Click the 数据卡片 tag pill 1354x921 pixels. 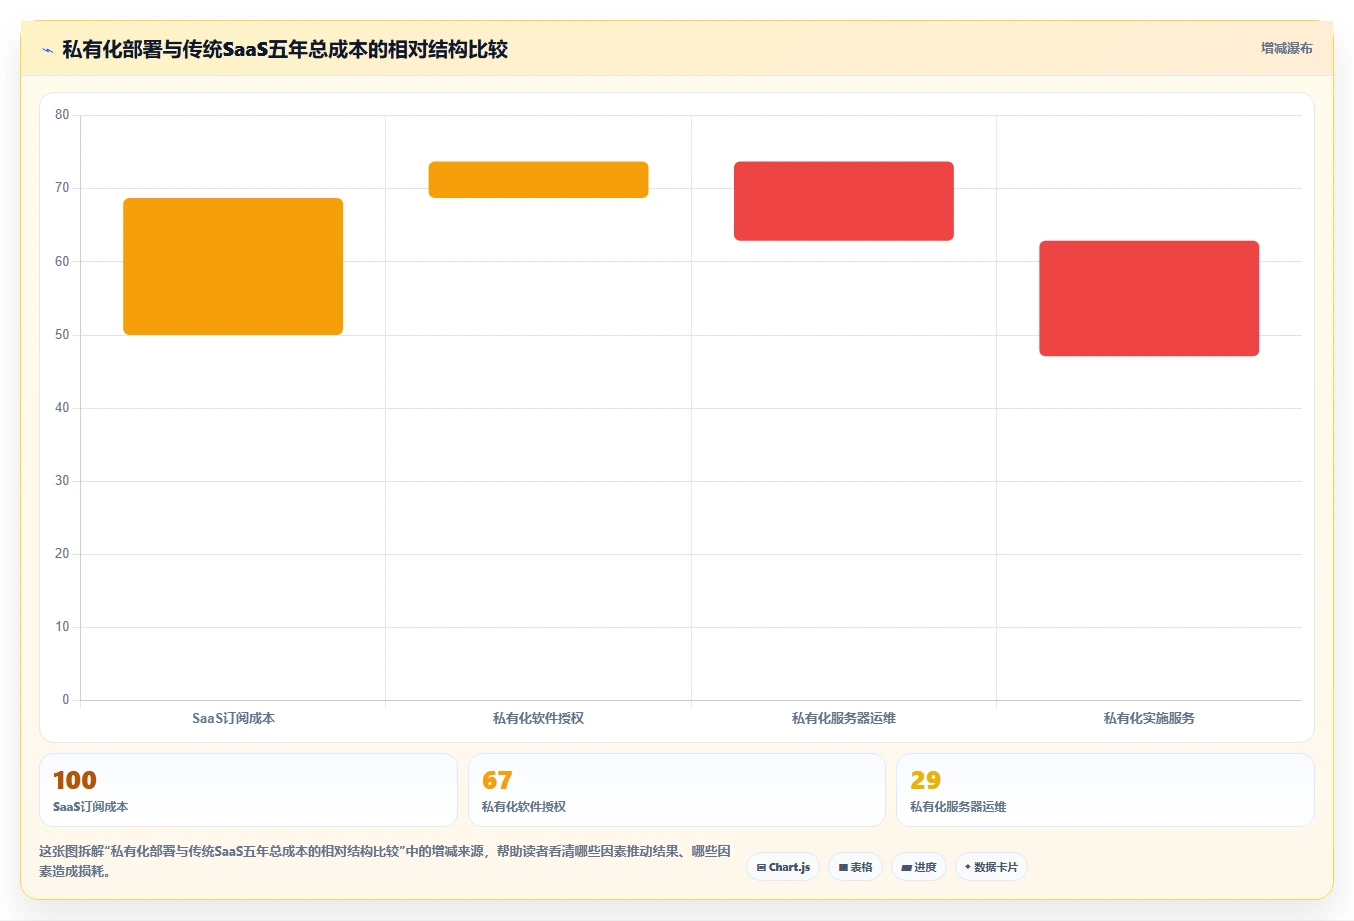(x=991, y=867)
